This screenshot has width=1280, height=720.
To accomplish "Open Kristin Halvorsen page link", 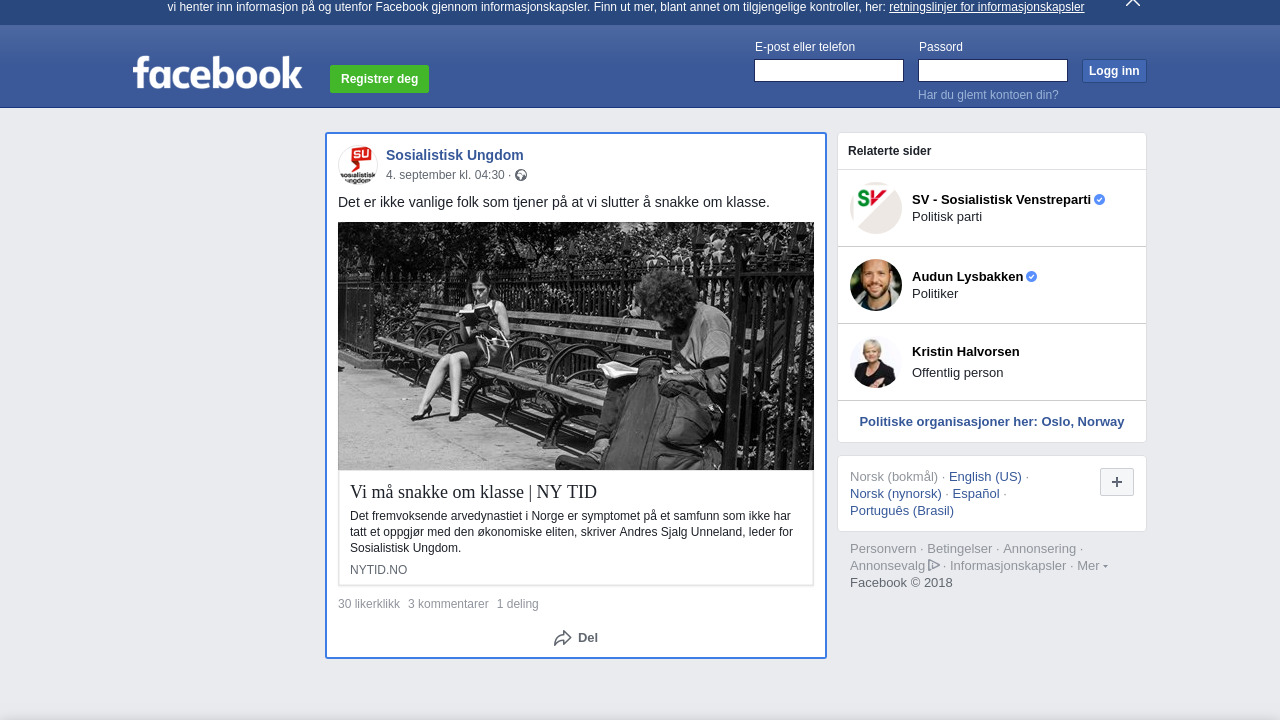I will 966,352.
